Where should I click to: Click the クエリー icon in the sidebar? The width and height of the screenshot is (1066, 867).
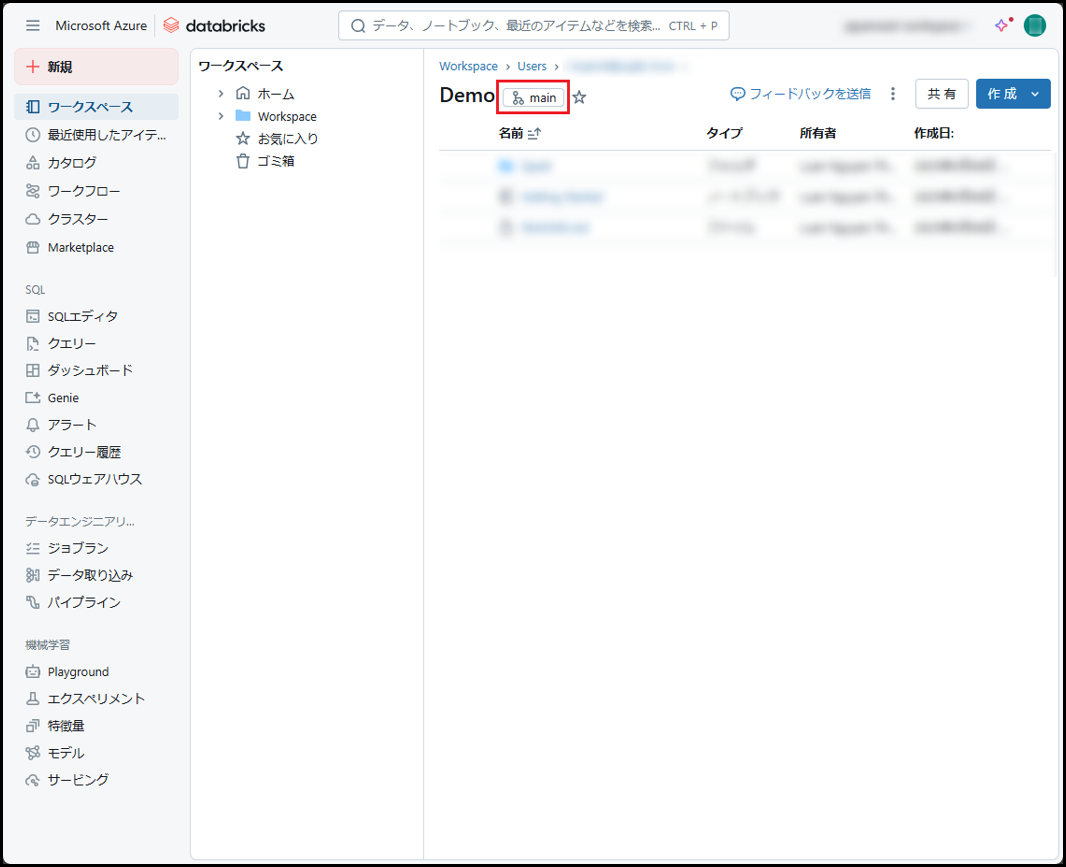[33, 343]
